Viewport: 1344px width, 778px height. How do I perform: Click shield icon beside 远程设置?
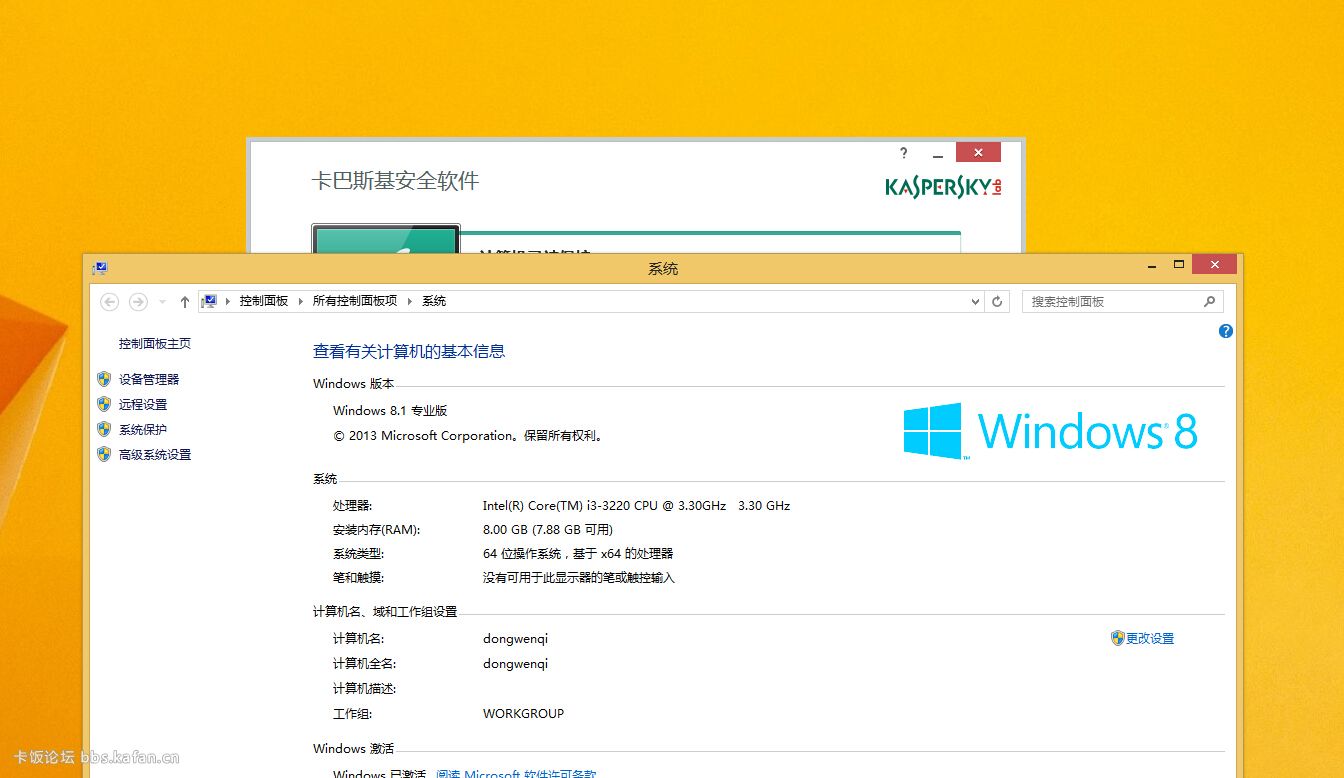[x=104, y=404]
